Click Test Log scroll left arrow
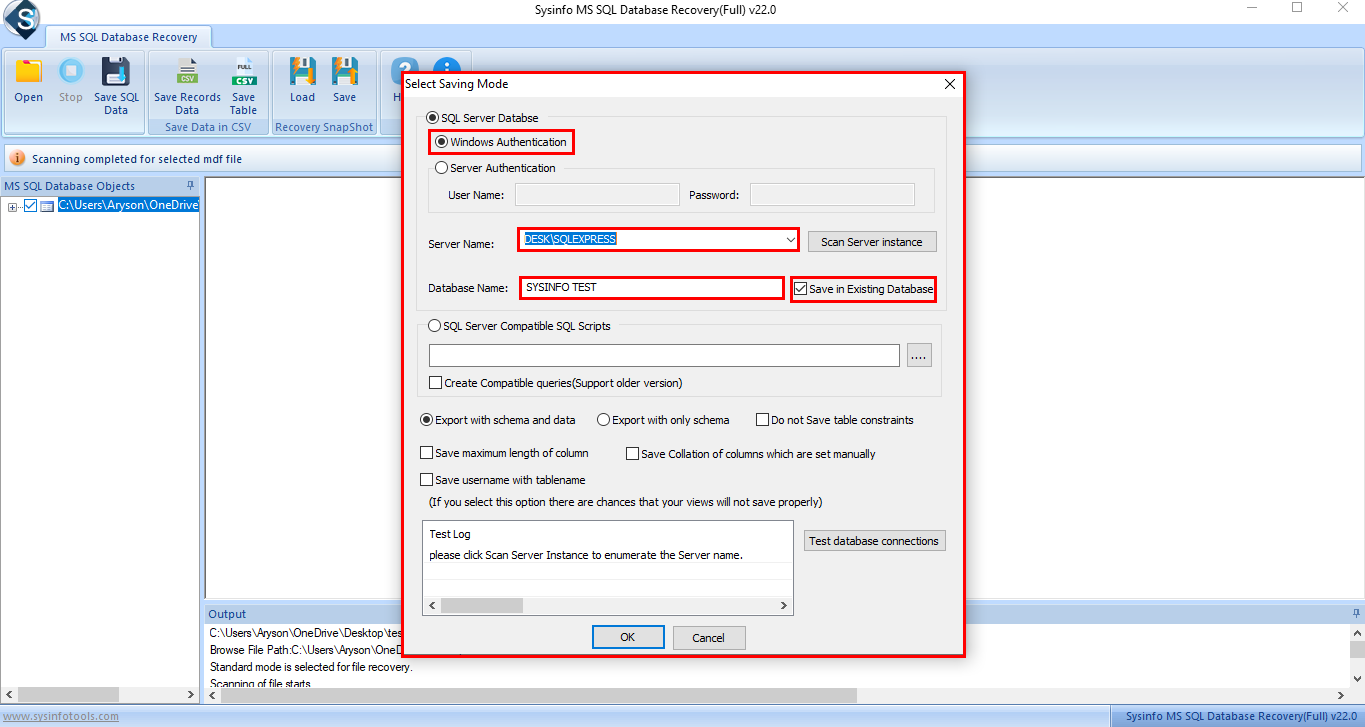 point(432,605)
